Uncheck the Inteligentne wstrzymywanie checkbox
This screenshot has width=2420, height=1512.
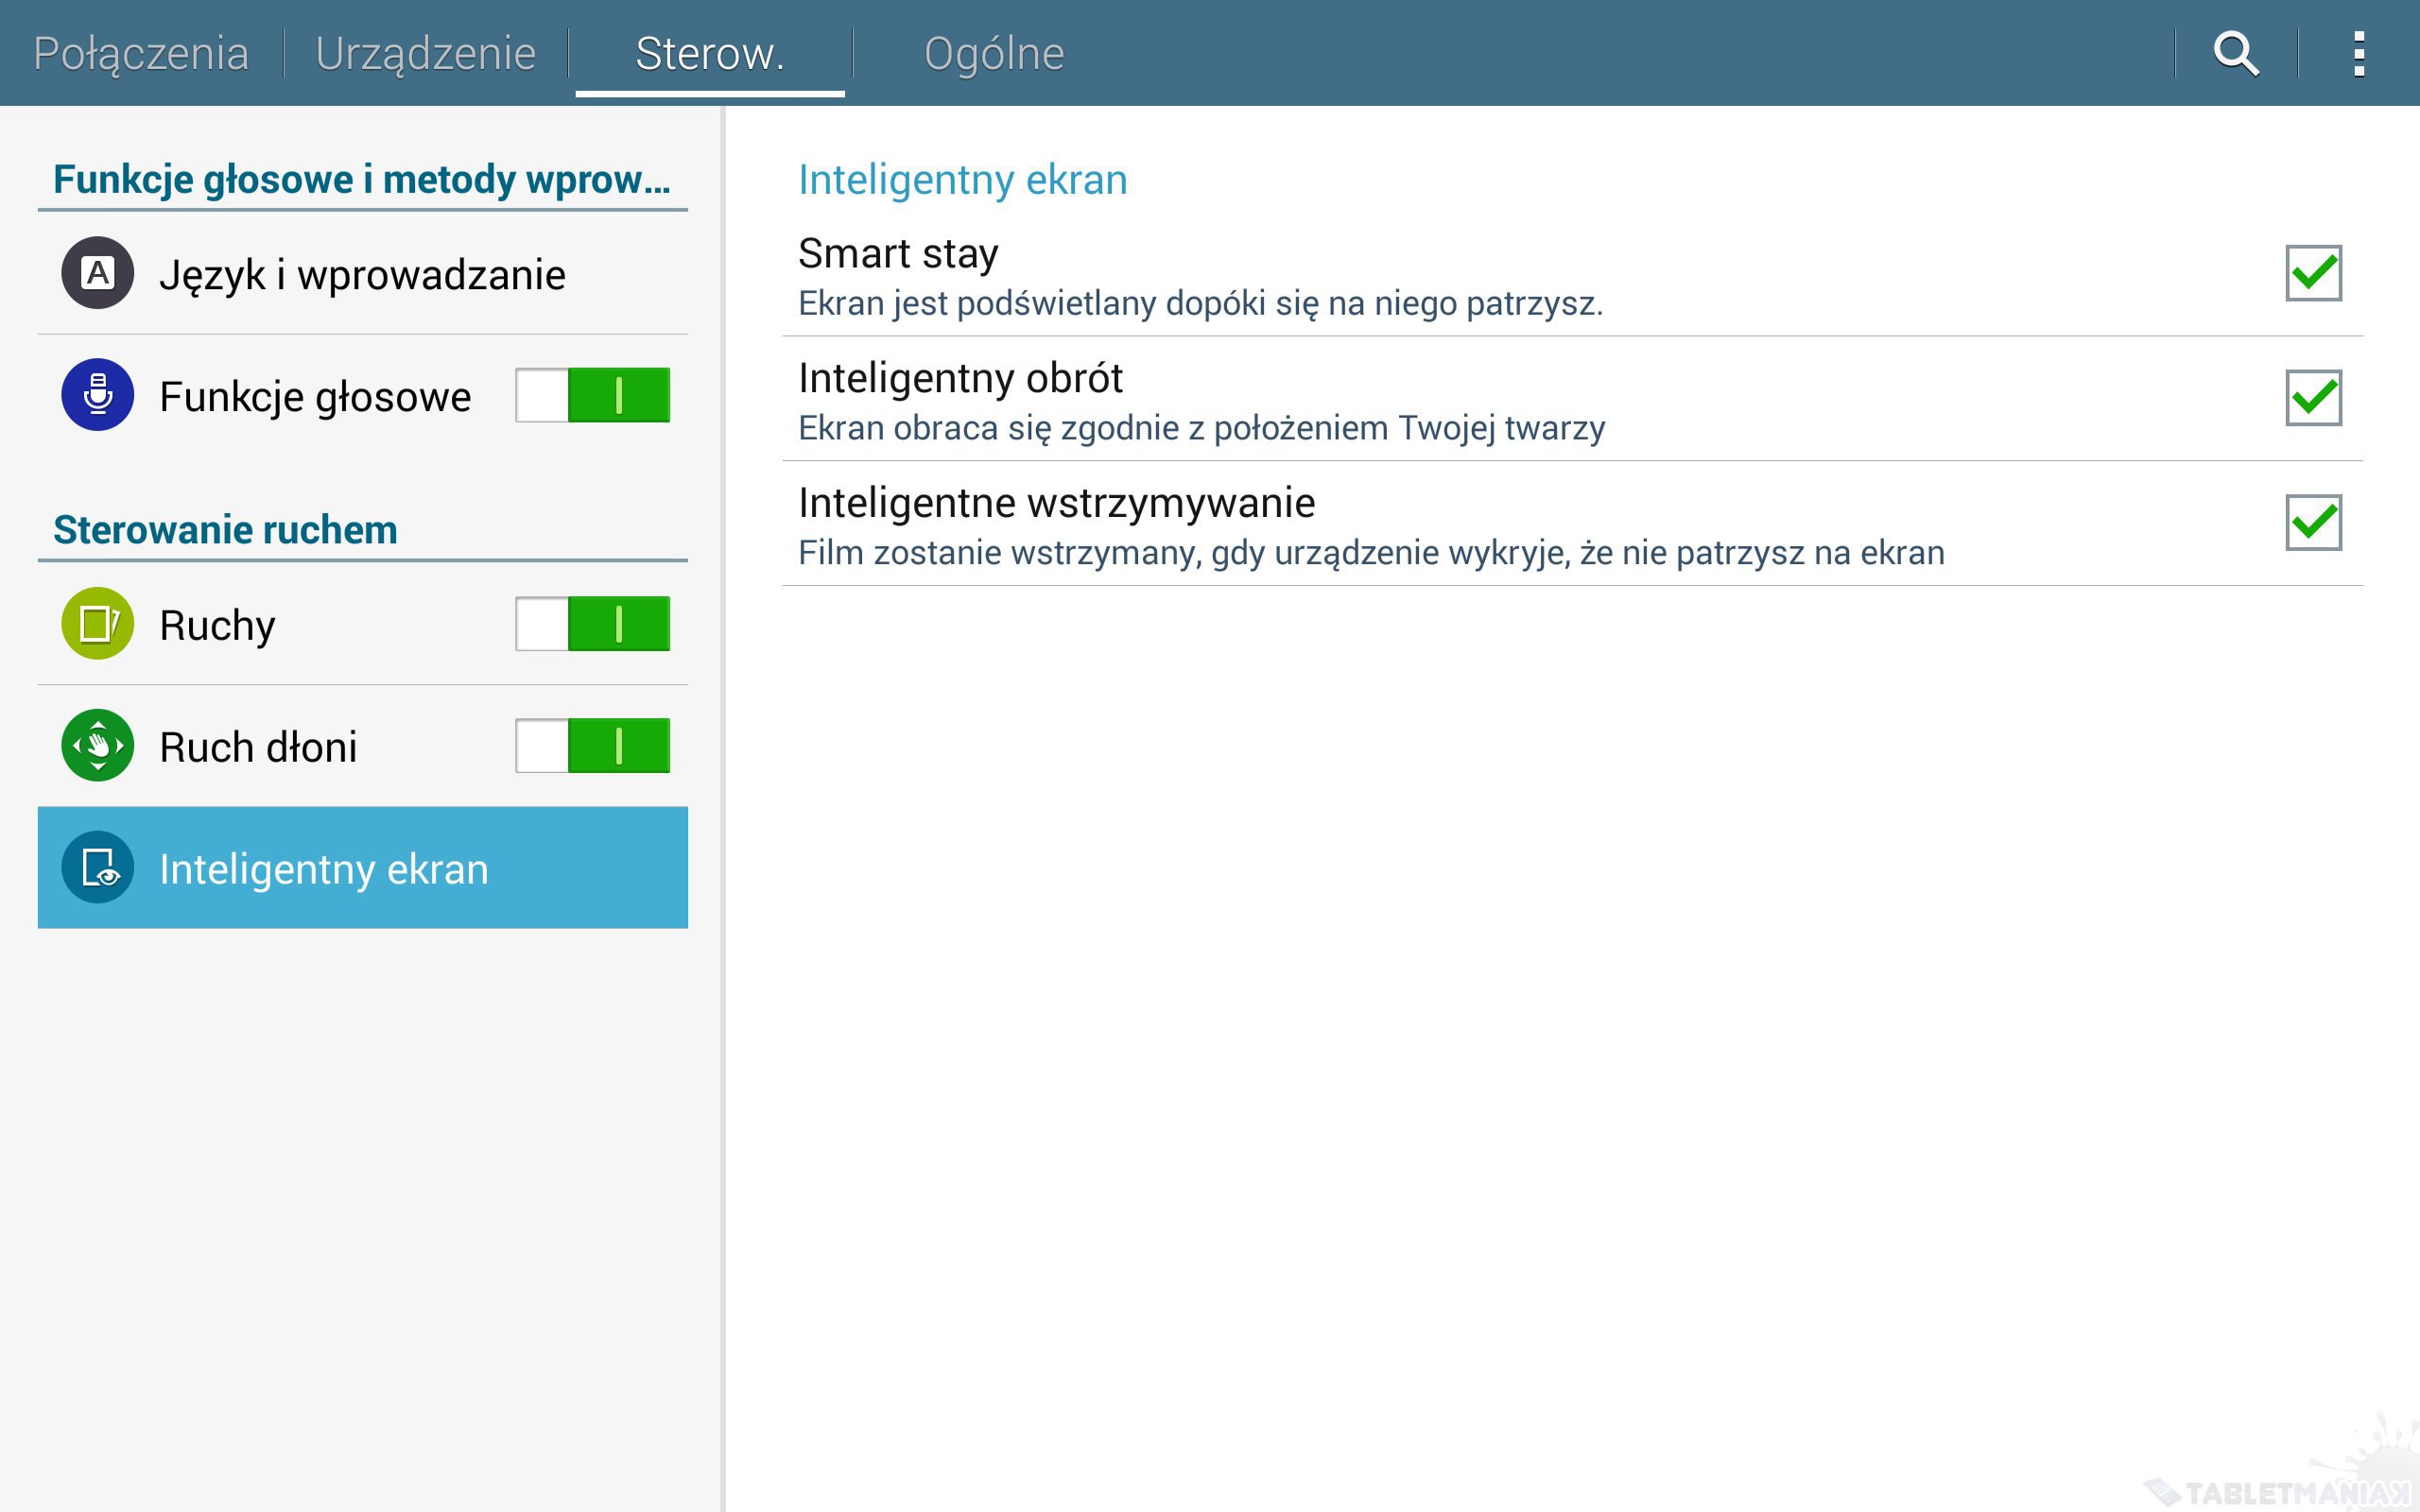[x=2313, y=522]
